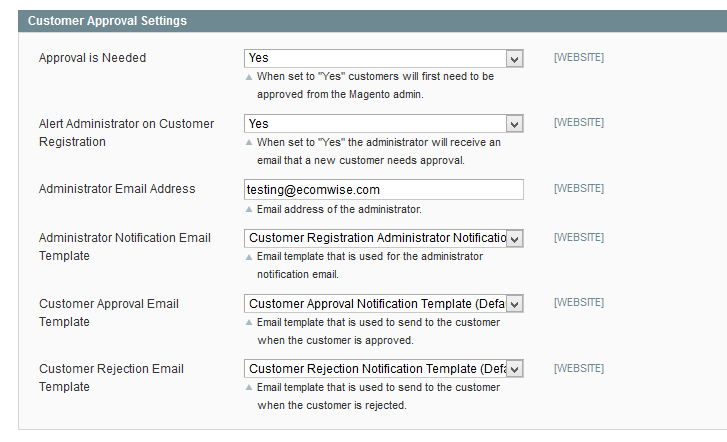
Task: Click the hint triangle under Approval is Needed
Action: point(249,77)
